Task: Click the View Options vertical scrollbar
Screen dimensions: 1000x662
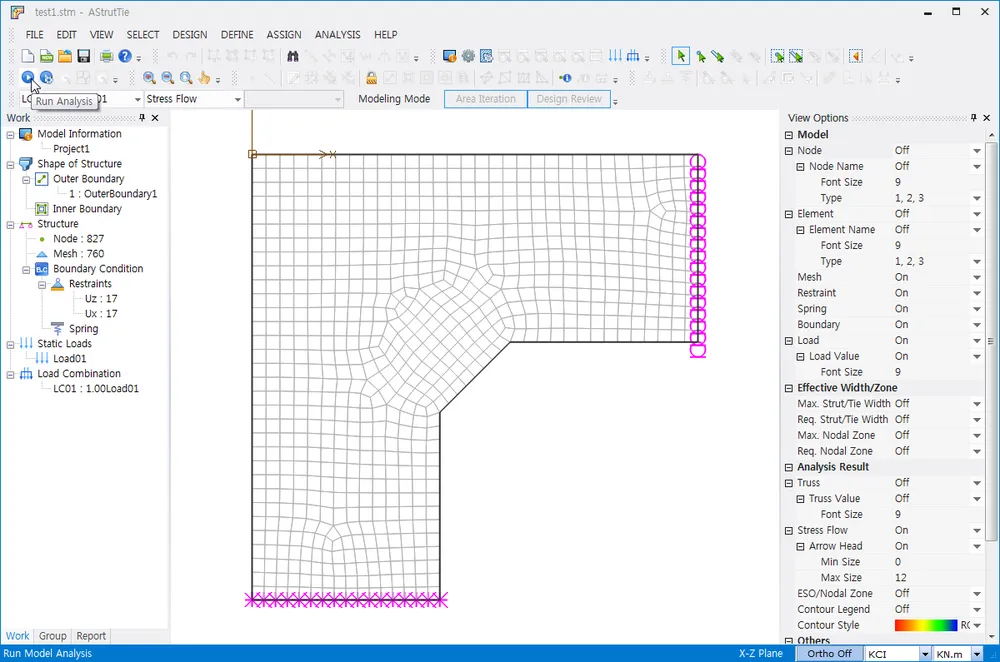Action: pyautogui.click(x=991, y=341)
